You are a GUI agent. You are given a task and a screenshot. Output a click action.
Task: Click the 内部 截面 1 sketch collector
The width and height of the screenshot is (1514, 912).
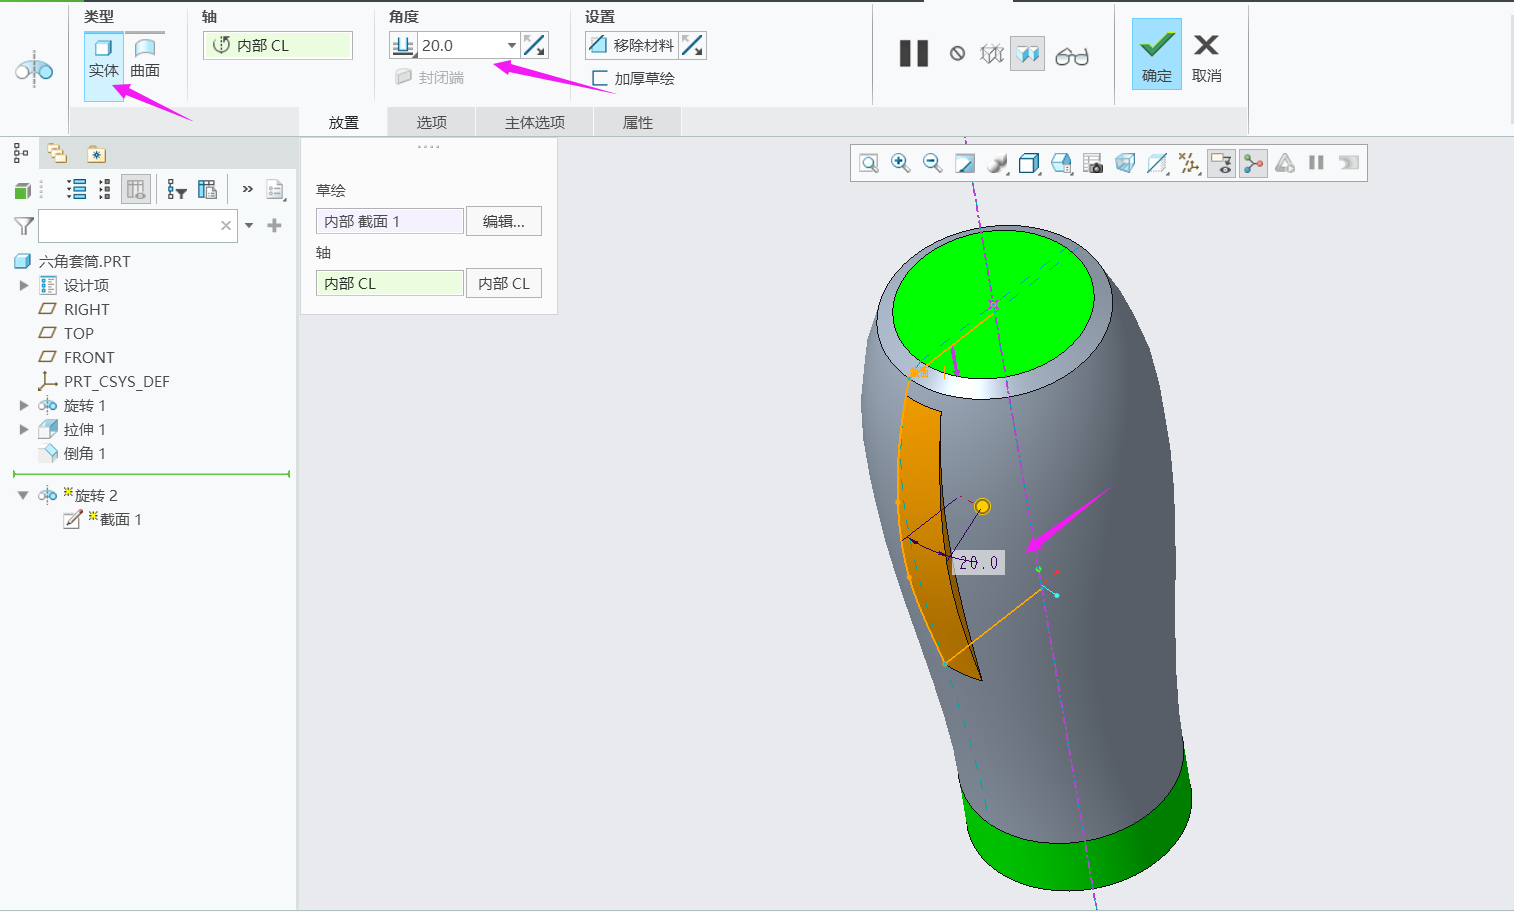pos(390,221)
